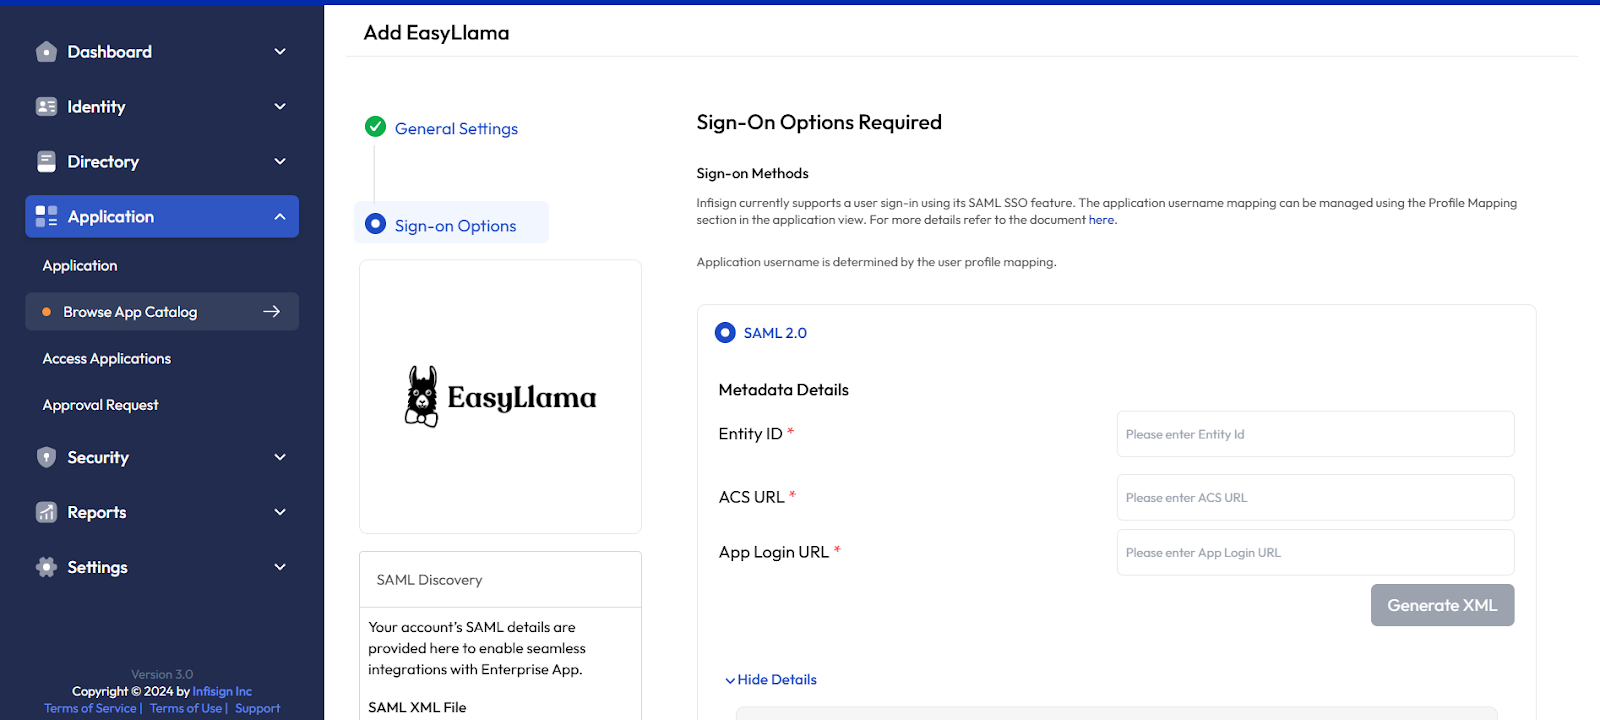Open the Terms of Use link
The image size is (1600, 720).
click(x=186, y=708)
